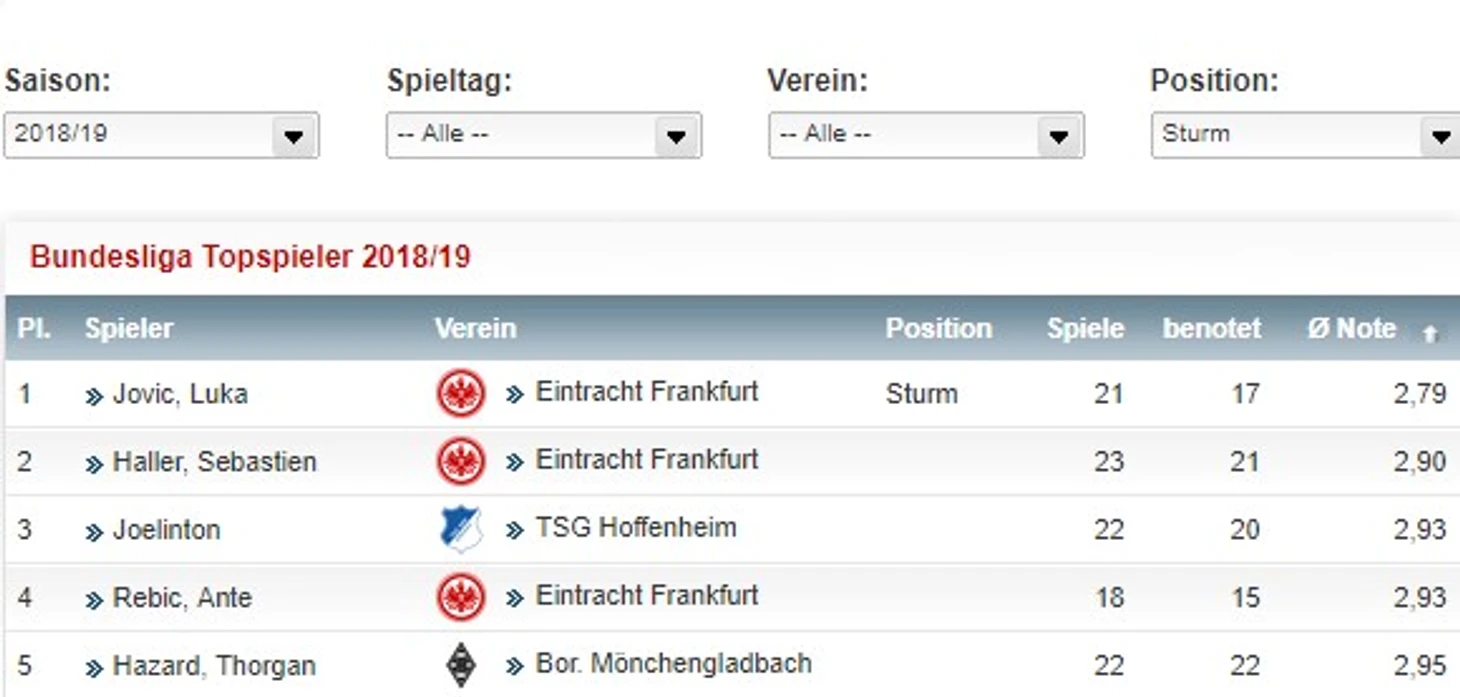Open Bor. Mönchengladbach club link
Viewport: 1460px width, 697px height.
coord(673,664)
